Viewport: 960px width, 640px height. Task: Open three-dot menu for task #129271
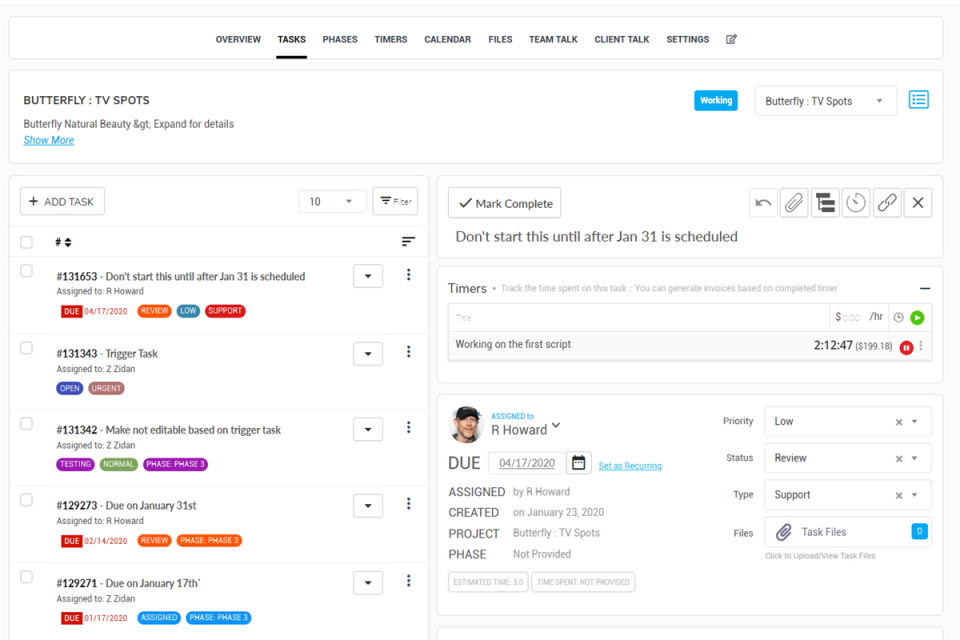408,581
